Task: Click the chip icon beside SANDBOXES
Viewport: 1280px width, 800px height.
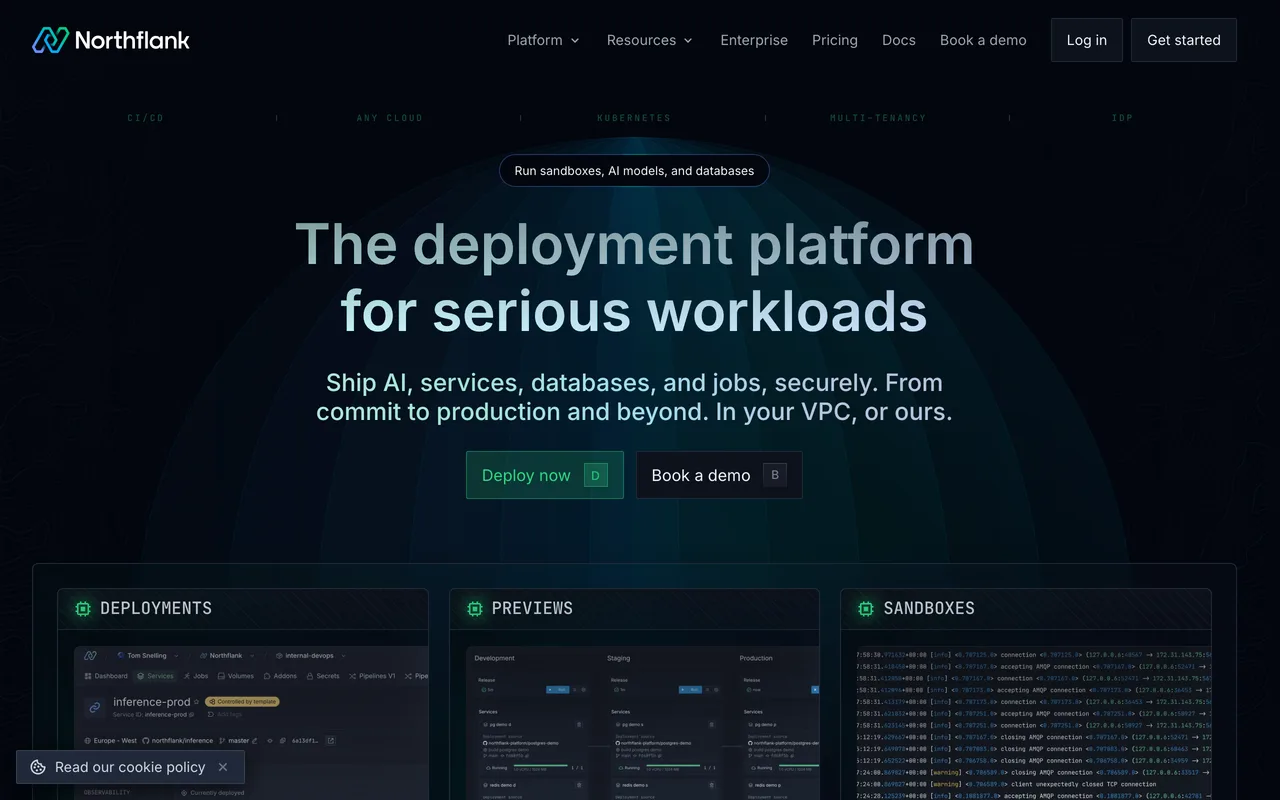Action: tap(867, 608)
